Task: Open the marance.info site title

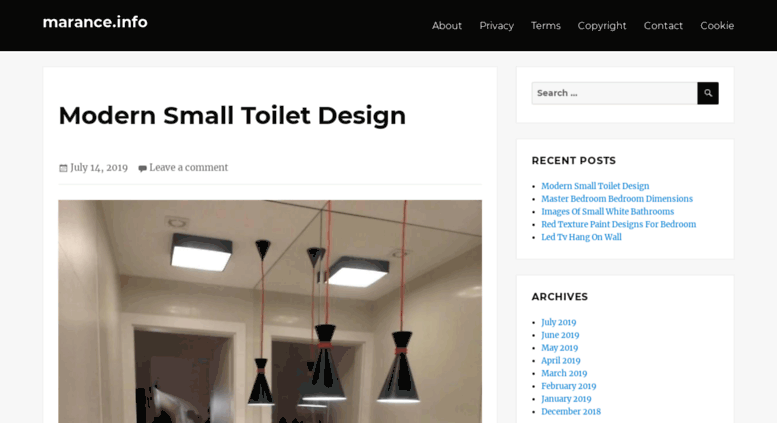Action: (95, 22)
